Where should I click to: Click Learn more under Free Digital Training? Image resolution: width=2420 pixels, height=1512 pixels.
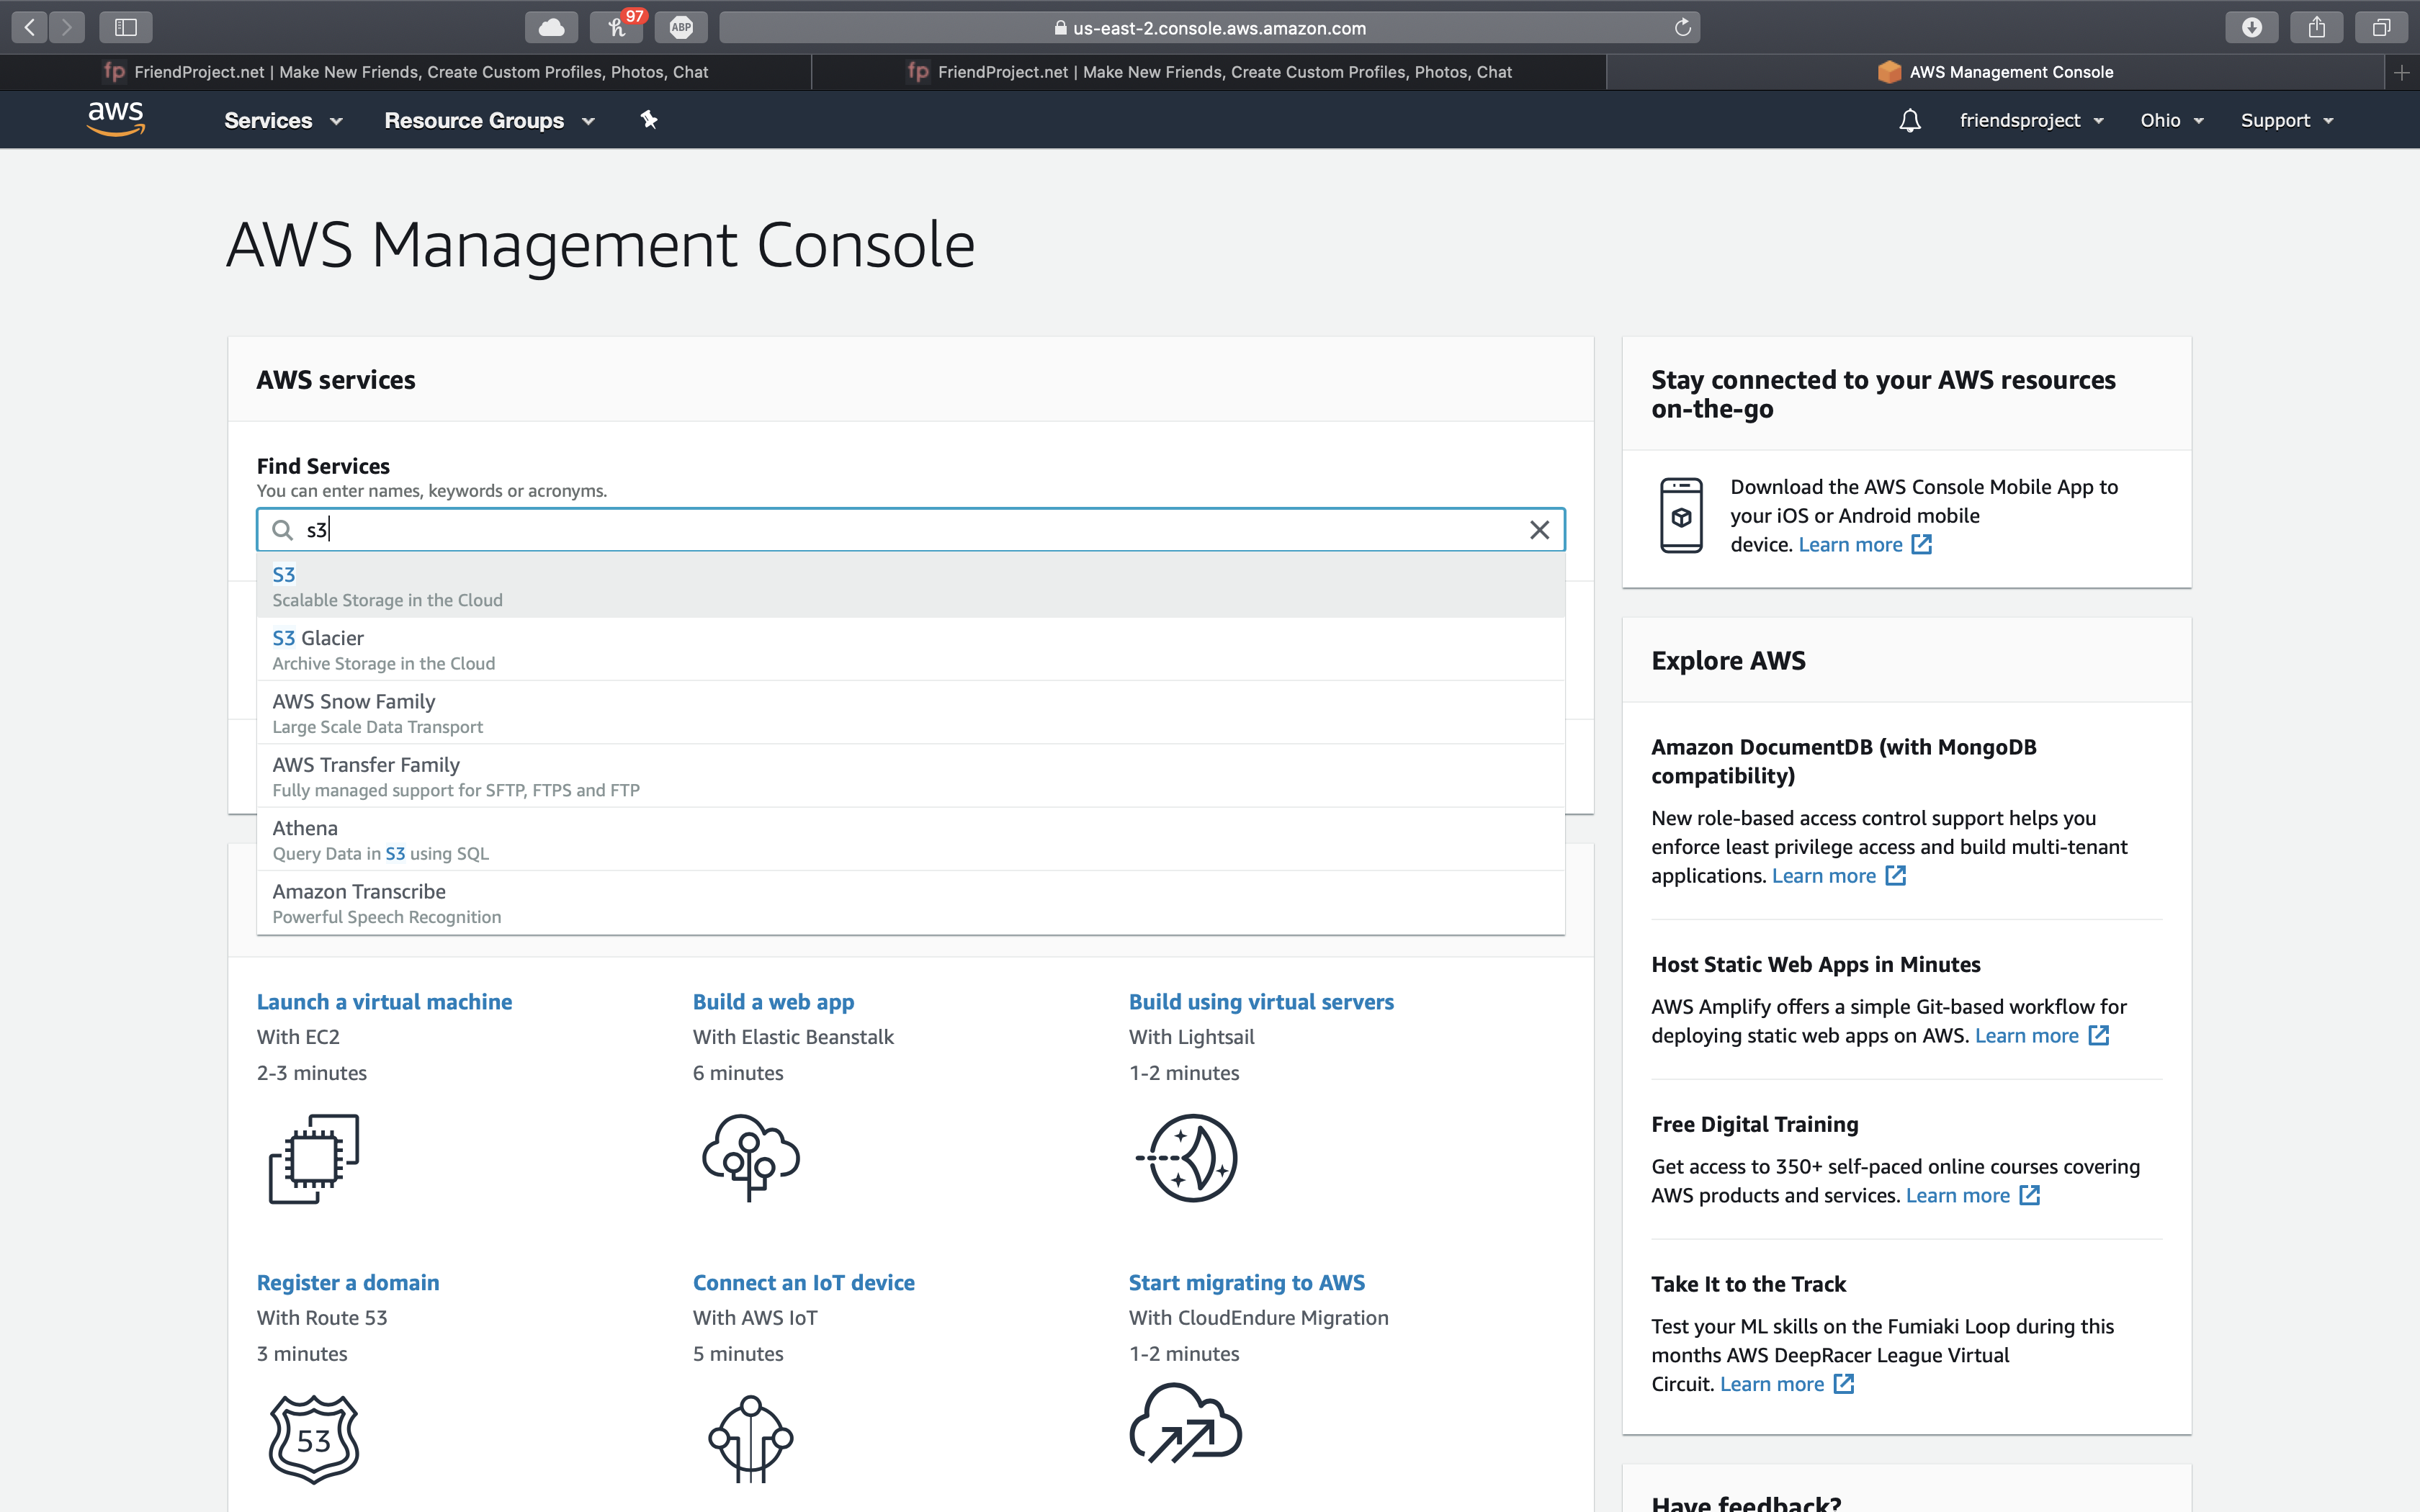click(1957, 1195)
